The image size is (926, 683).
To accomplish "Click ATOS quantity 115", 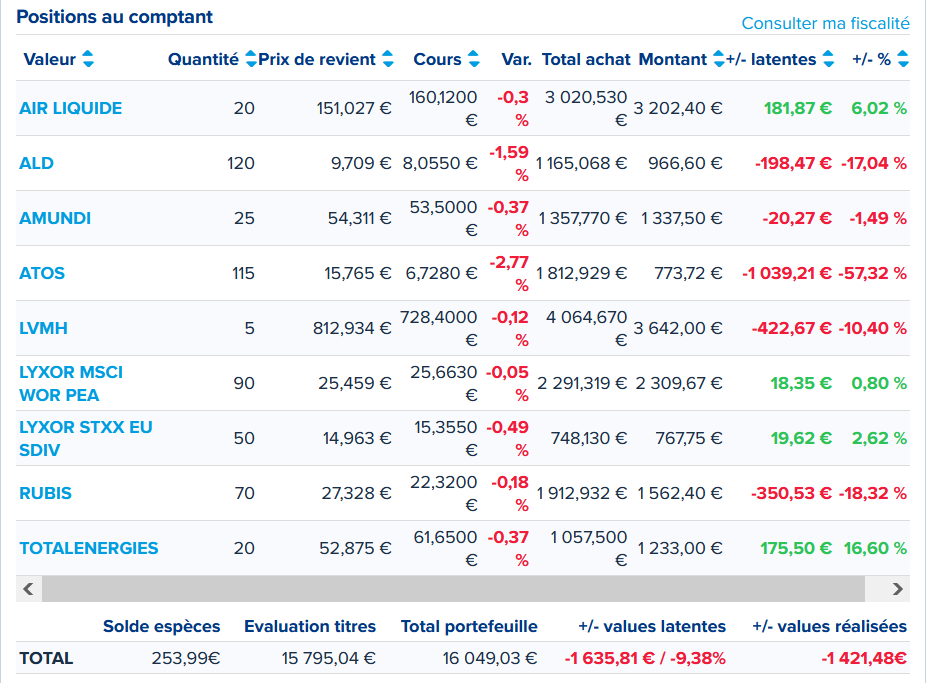I will tap(243, 273).
